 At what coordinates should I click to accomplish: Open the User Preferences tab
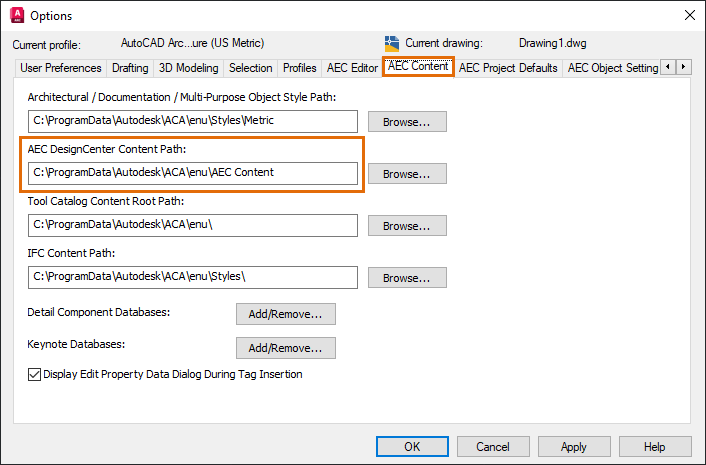coord(61,68)
